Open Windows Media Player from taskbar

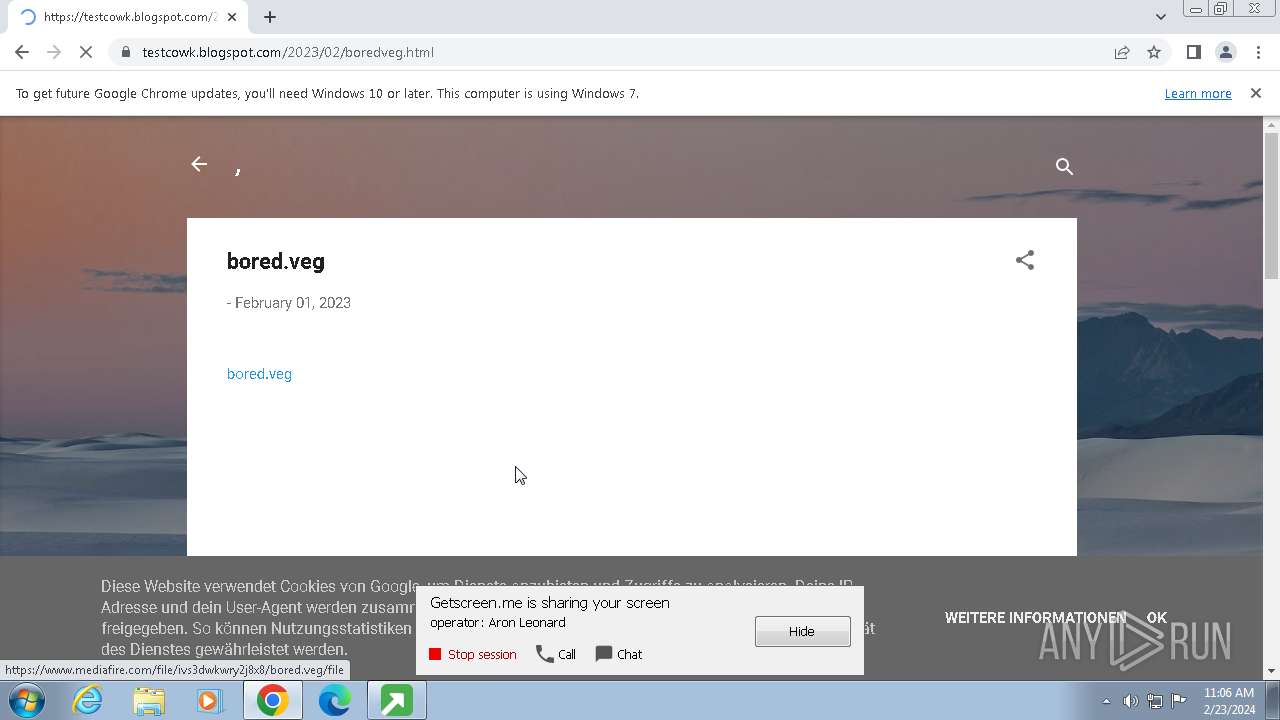210,701
